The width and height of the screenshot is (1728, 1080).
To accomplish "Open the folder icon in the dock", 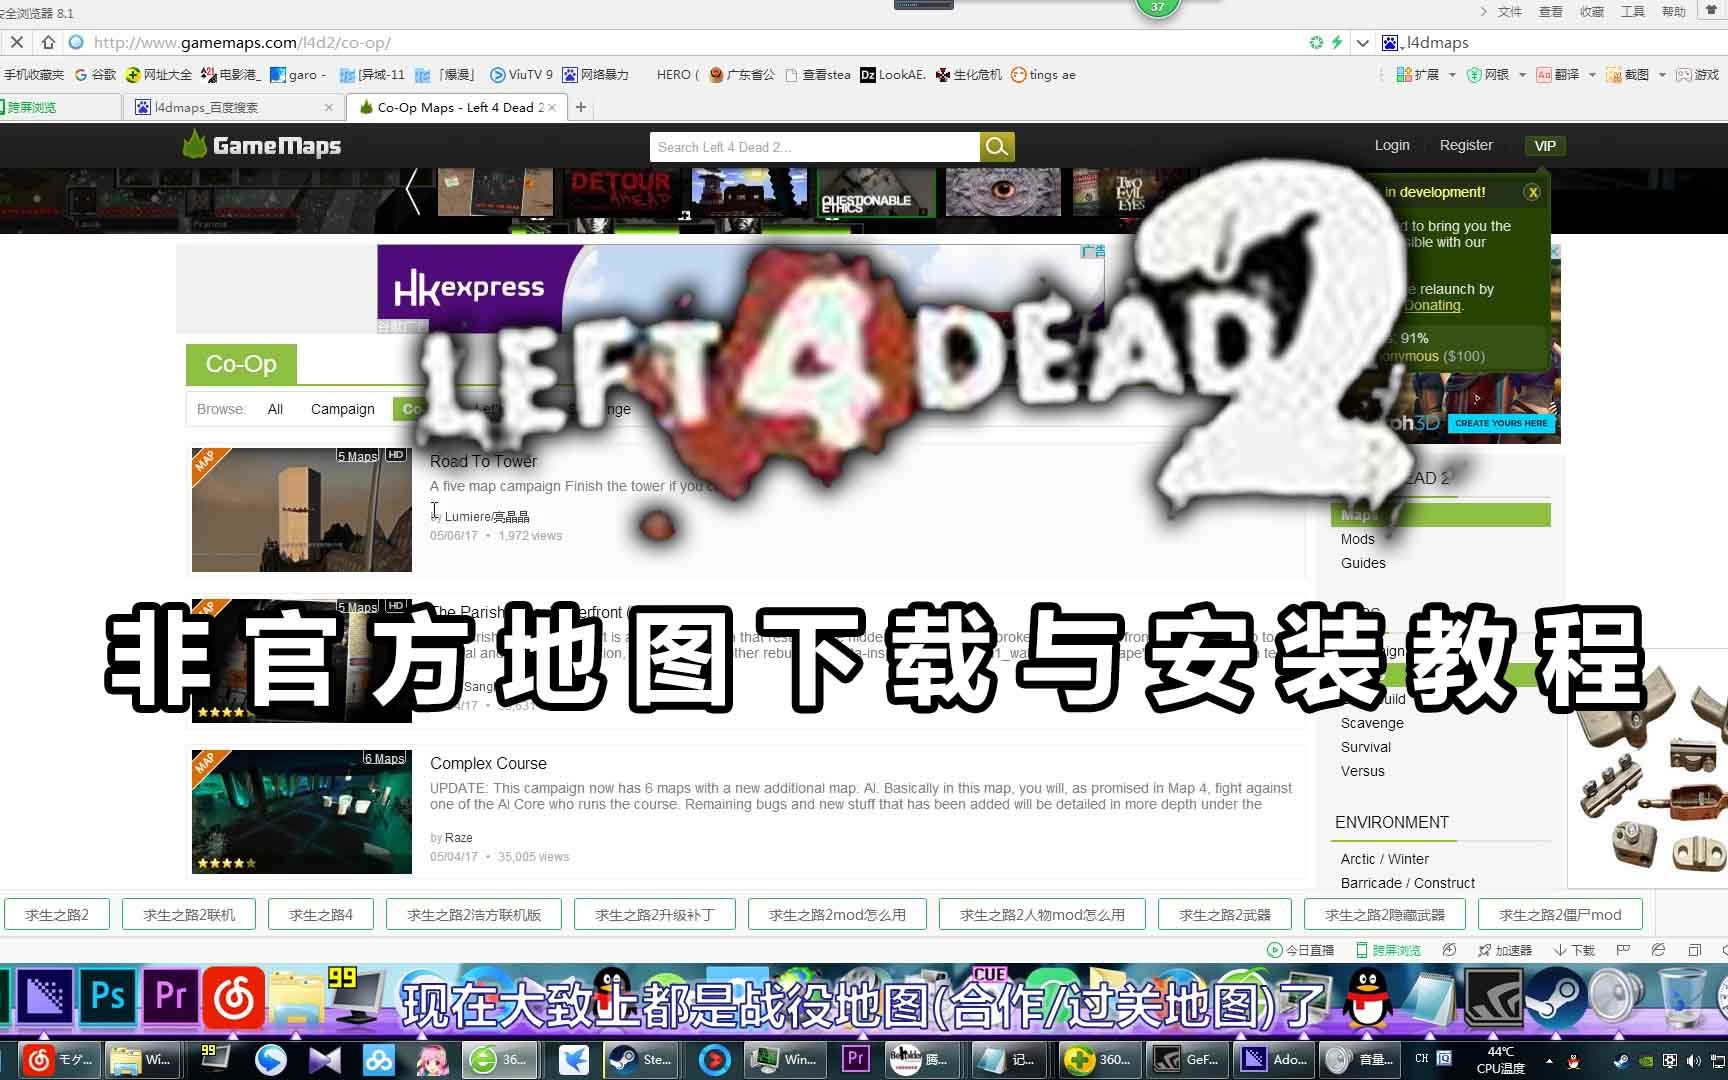I will 295,1000.
